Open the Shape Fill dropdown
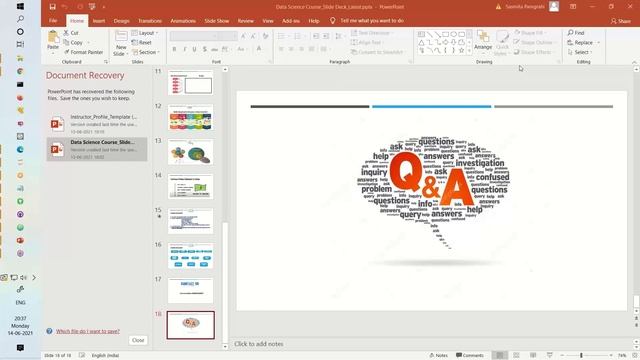Viewport: 640px width, 360px height. tap(530, 33)
